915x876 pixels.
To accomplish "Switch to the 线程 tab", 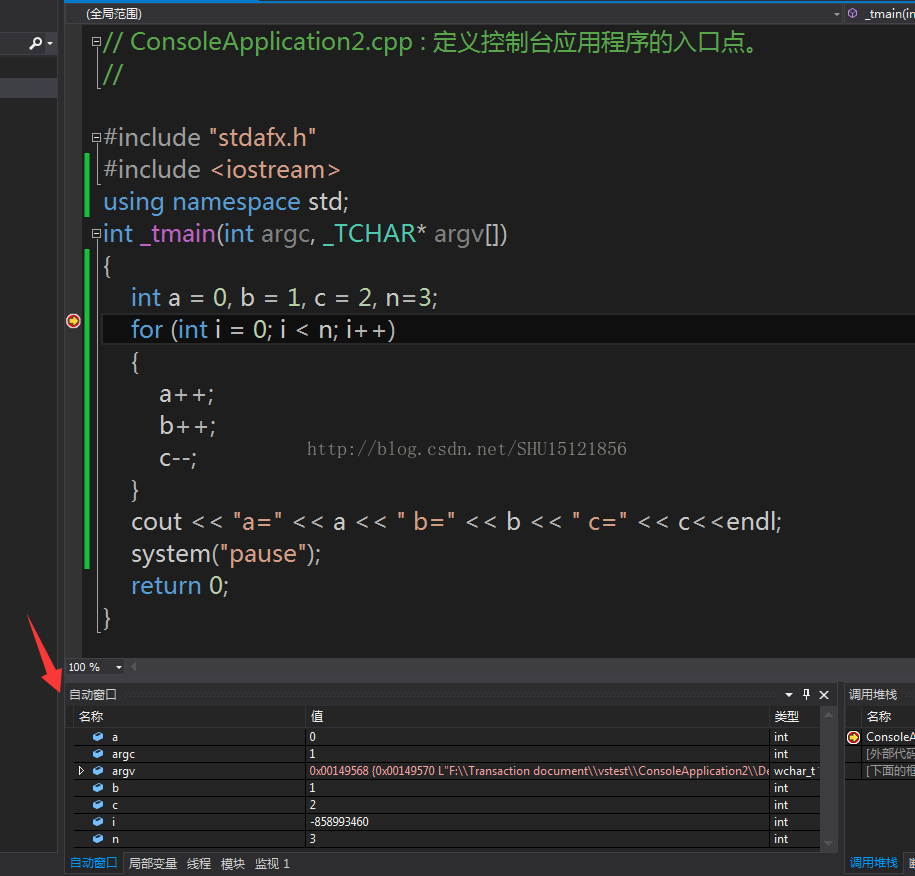I will [x=199, y=864].
